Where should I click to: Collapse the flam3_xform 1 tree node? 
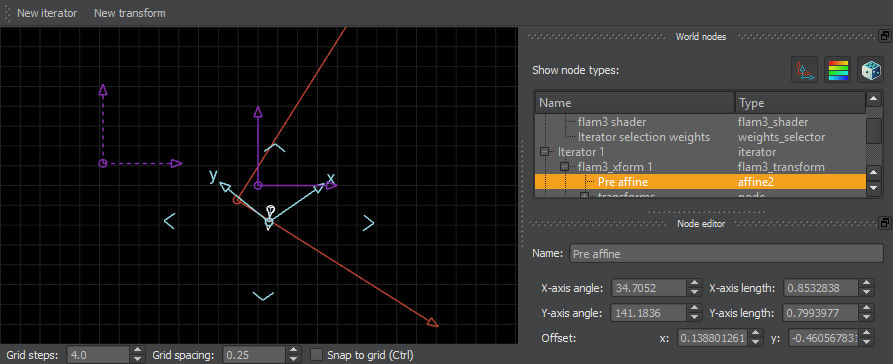[x=565, y=167]
